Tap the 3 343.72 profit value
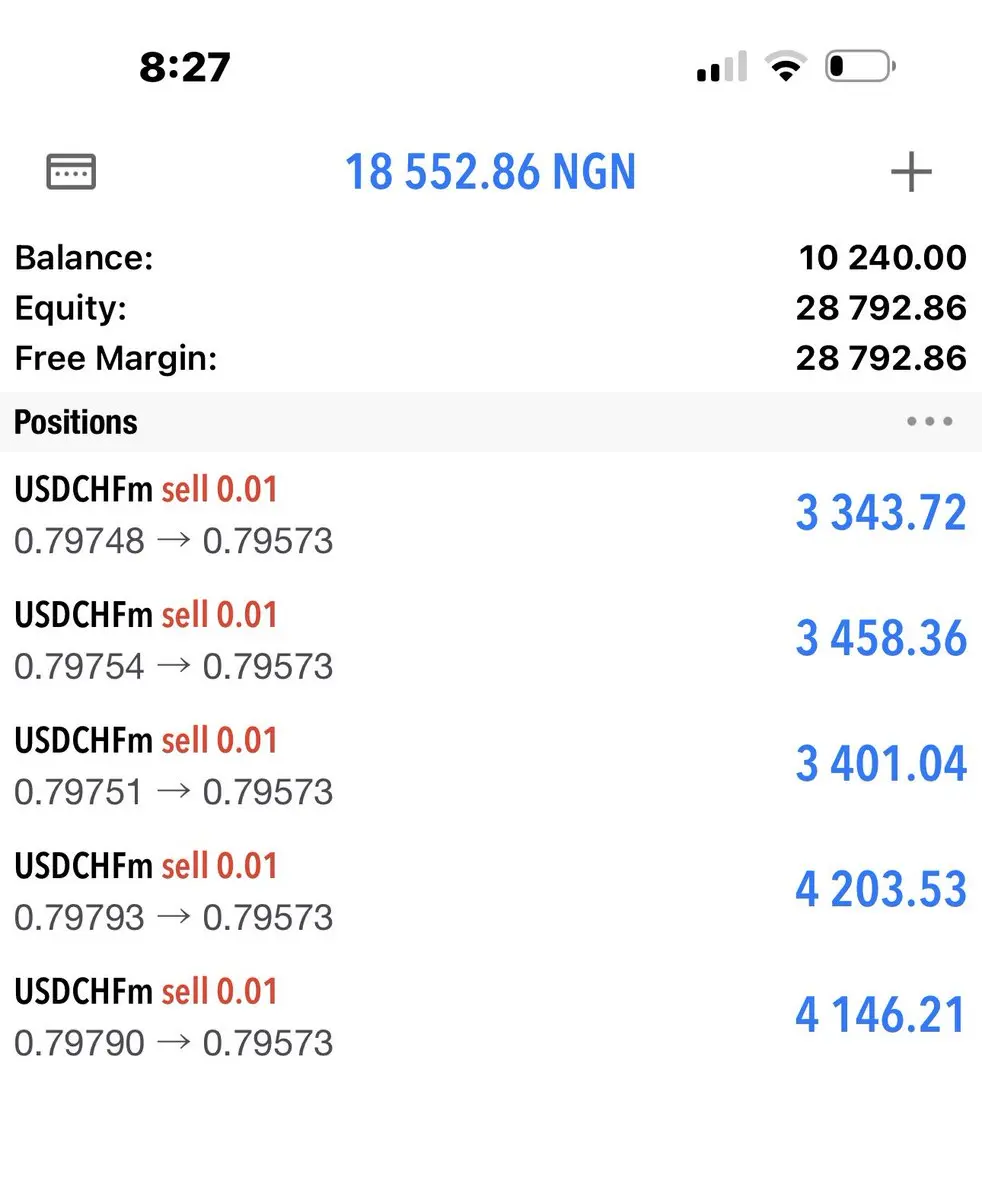The image size is (982, 1200). 881,513
